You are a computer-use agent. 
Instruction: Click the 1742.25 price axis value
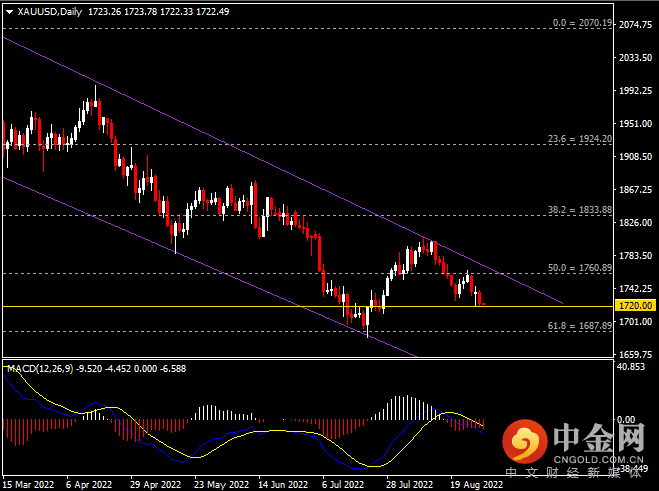pyautogui.click(x=635, y=289)
